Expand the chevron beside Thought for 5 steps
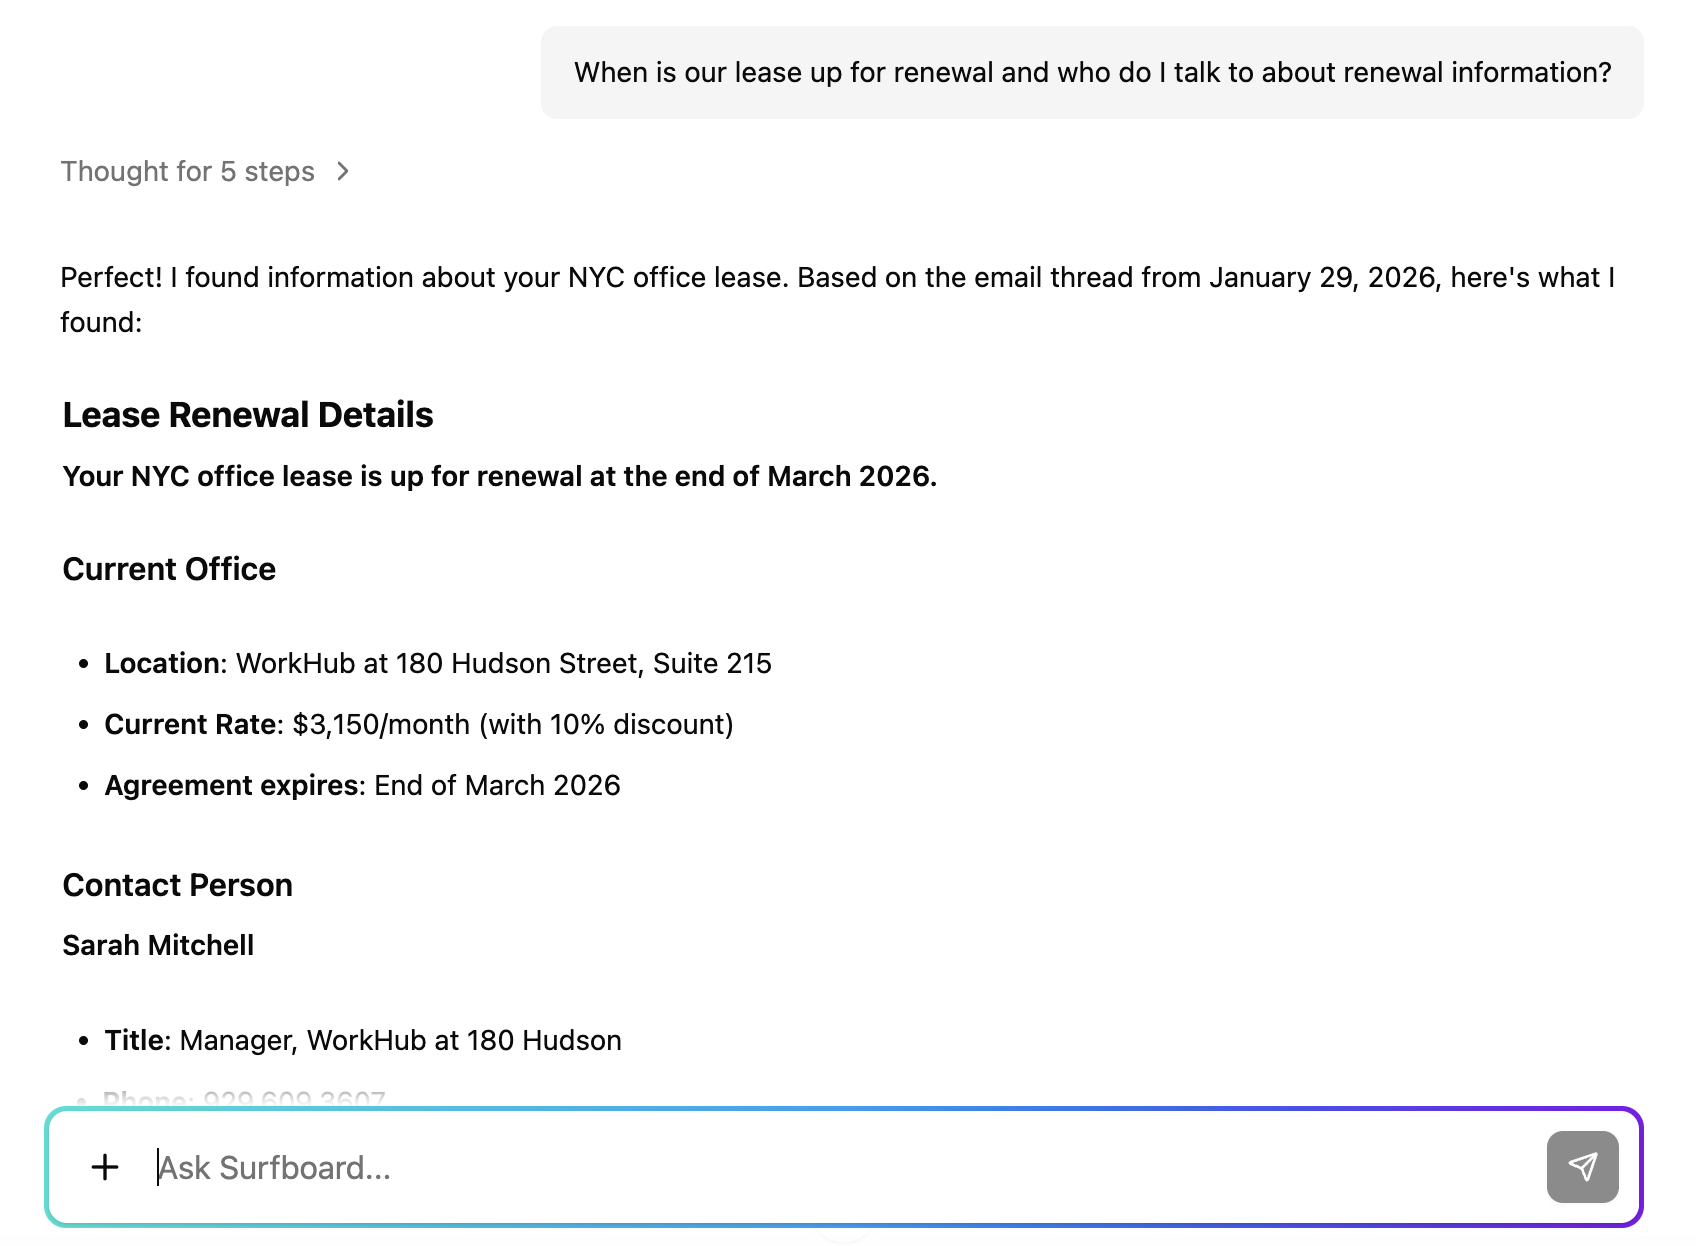 pyautogui.click(x=343, y=172)
